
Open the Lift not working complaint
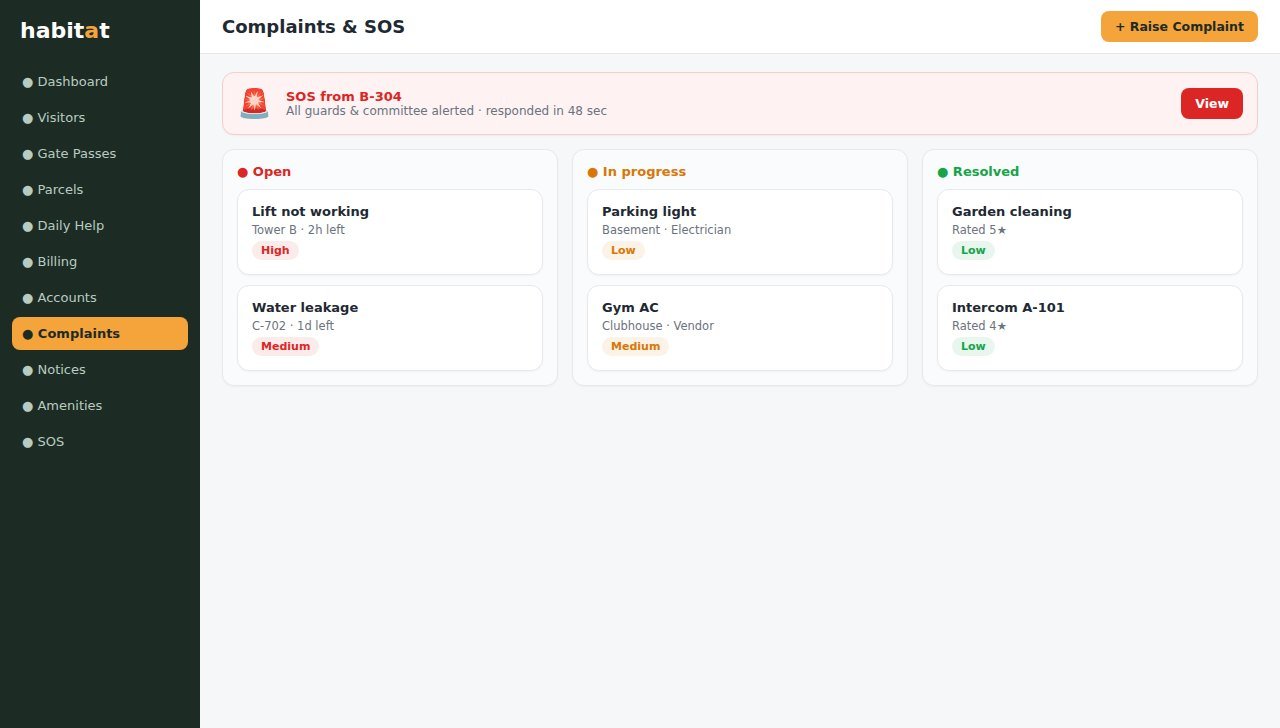tap(390, 232)
